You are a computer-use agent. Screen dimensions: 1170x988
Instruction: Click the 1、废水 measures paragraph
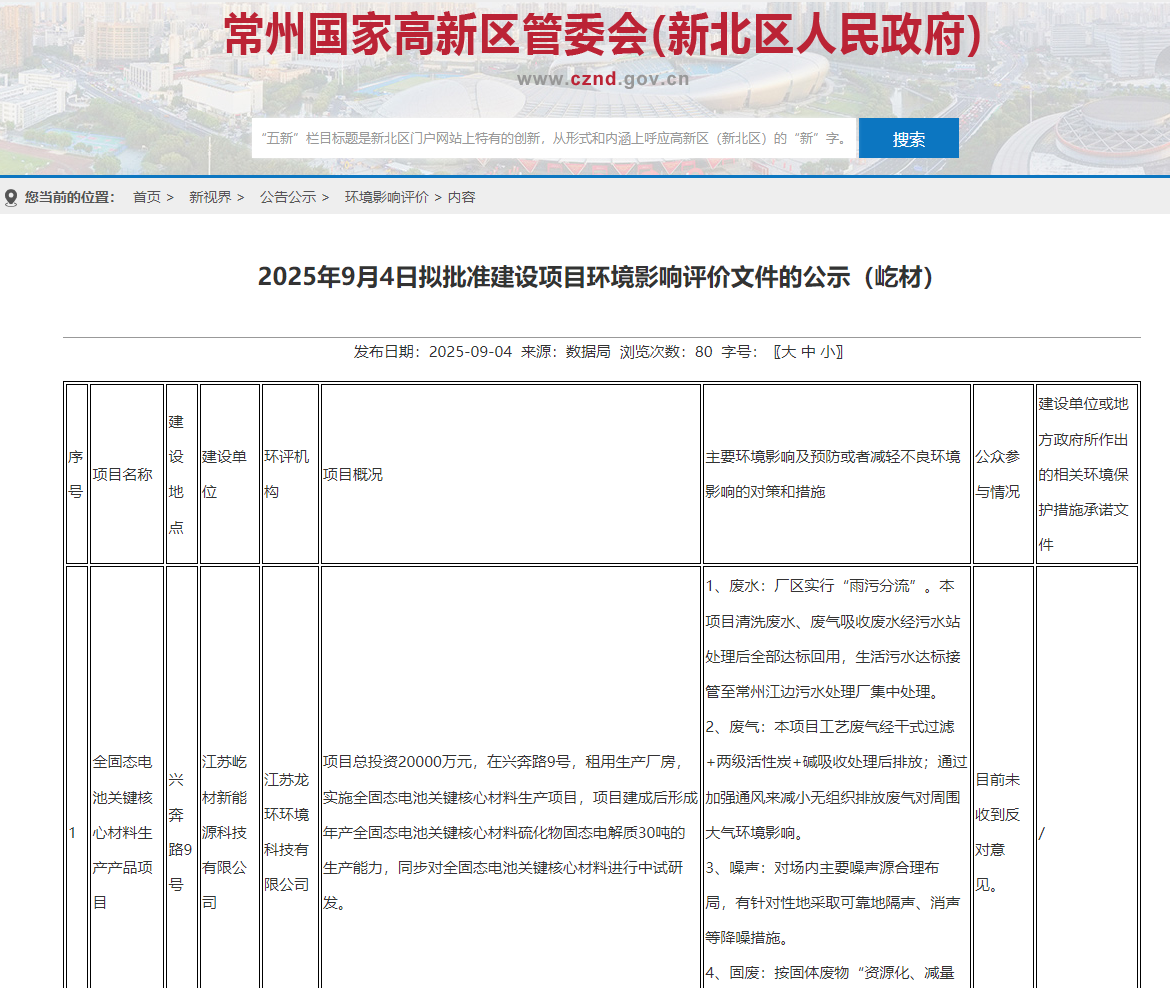pyautogui.click(x=833, y=639)
